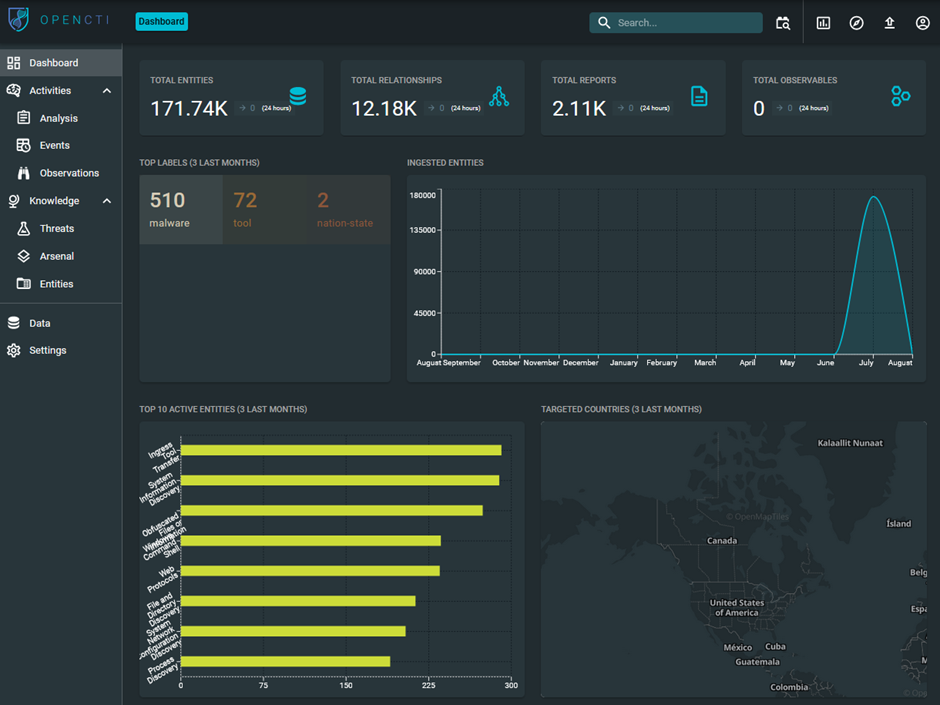Image resolution: width=940 pixels, height=705 pixels.
Task: Collapse the Knowledge section chevron
Action: (107, 201)
